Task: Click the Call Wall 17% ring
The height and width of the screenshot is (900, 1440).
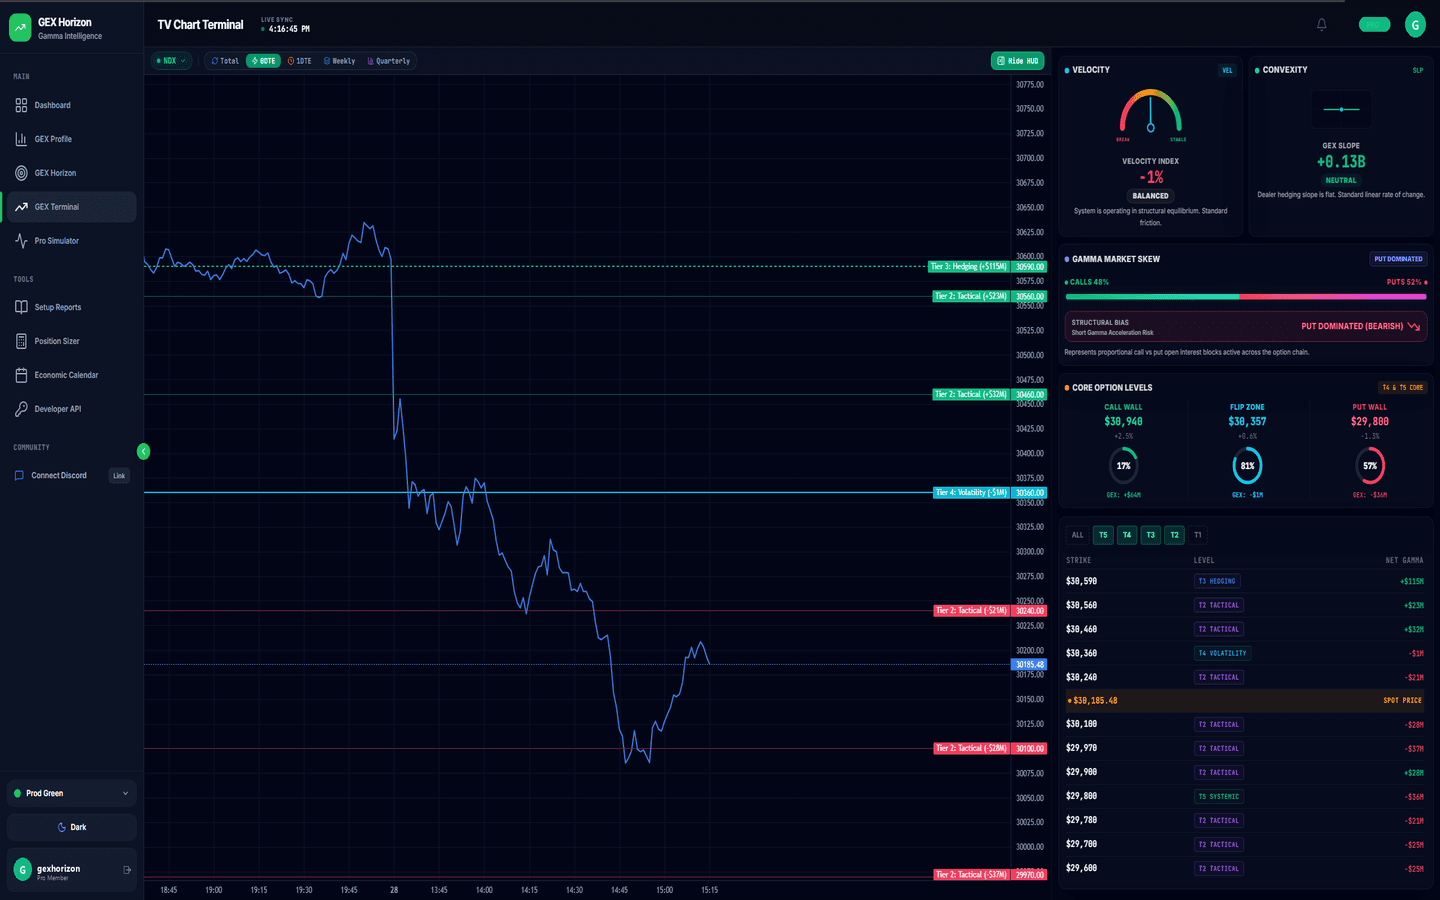Action: pyautogui.click(x=1124, y=466)
